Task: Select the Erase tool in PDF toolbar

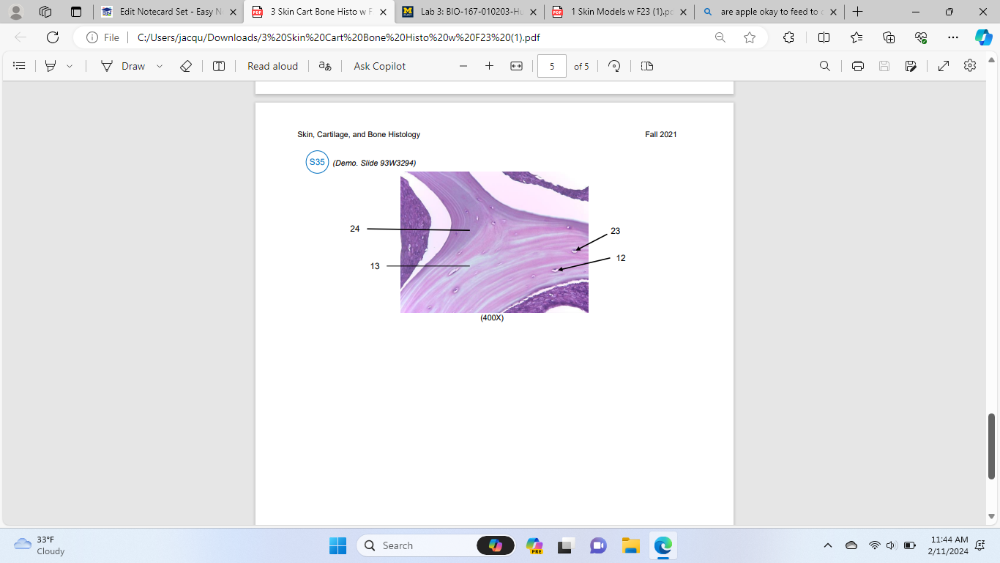Action: tap(185, 66)
